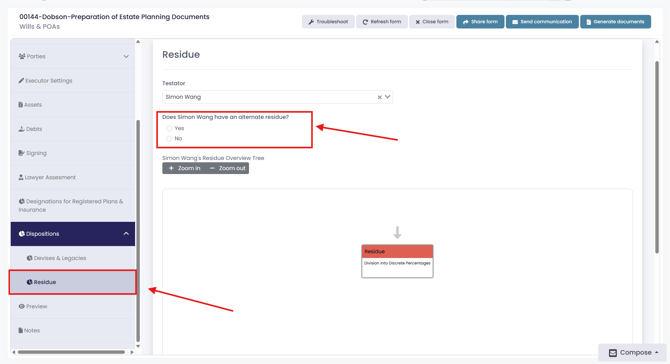Select Yes for alternate residue
Viewport: 670px width, 364px height.
coord(169,128)
